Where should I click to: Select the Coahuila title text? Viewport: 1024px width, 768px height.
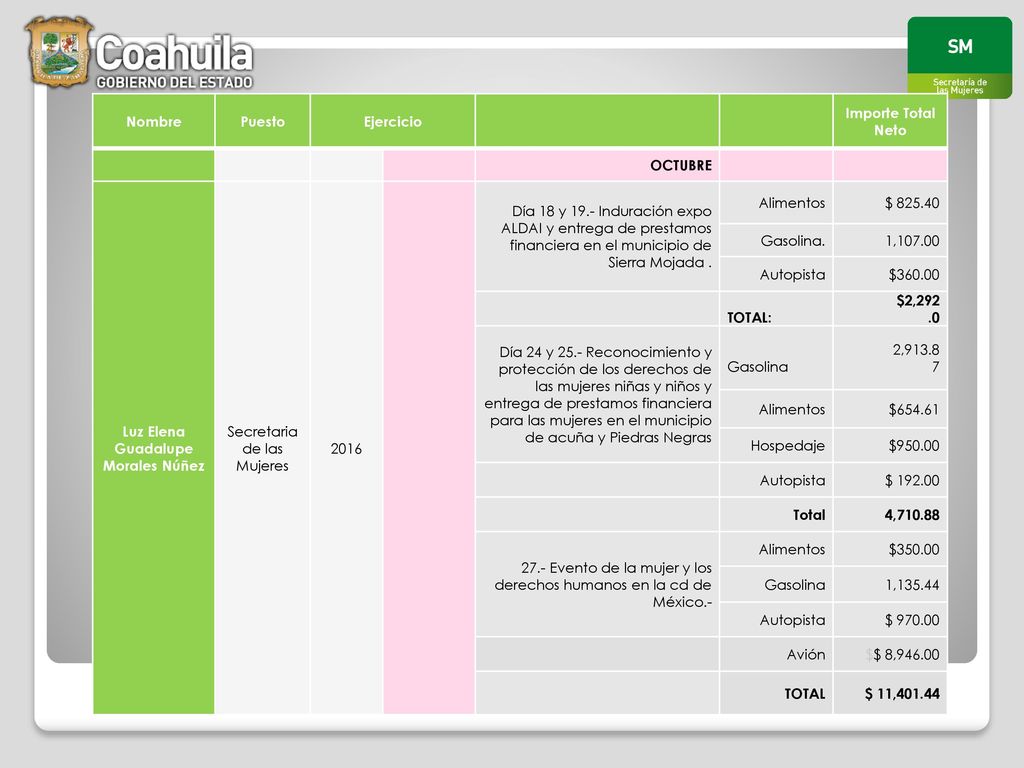pyautogui.click(x=174, y=54)
